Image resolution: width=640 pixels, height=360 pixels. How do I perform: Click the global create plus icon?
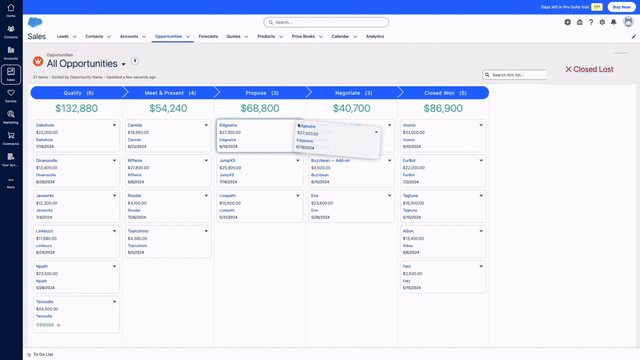(567, 22)
